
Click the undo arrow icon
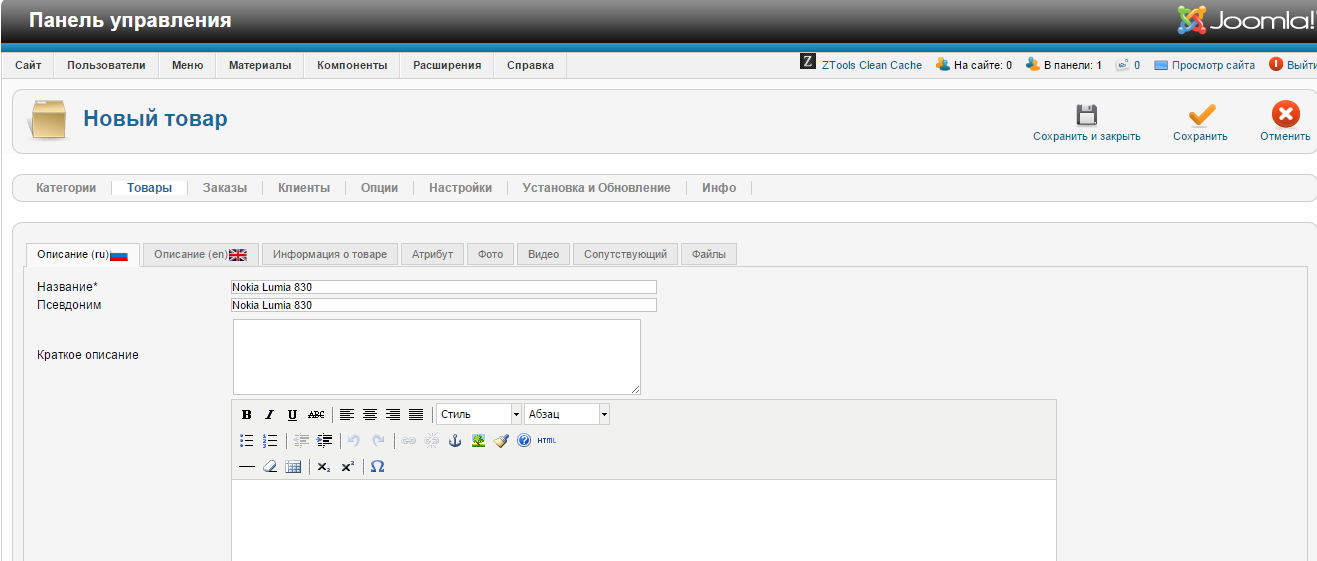pyautogui.click(x=354, y=440)
